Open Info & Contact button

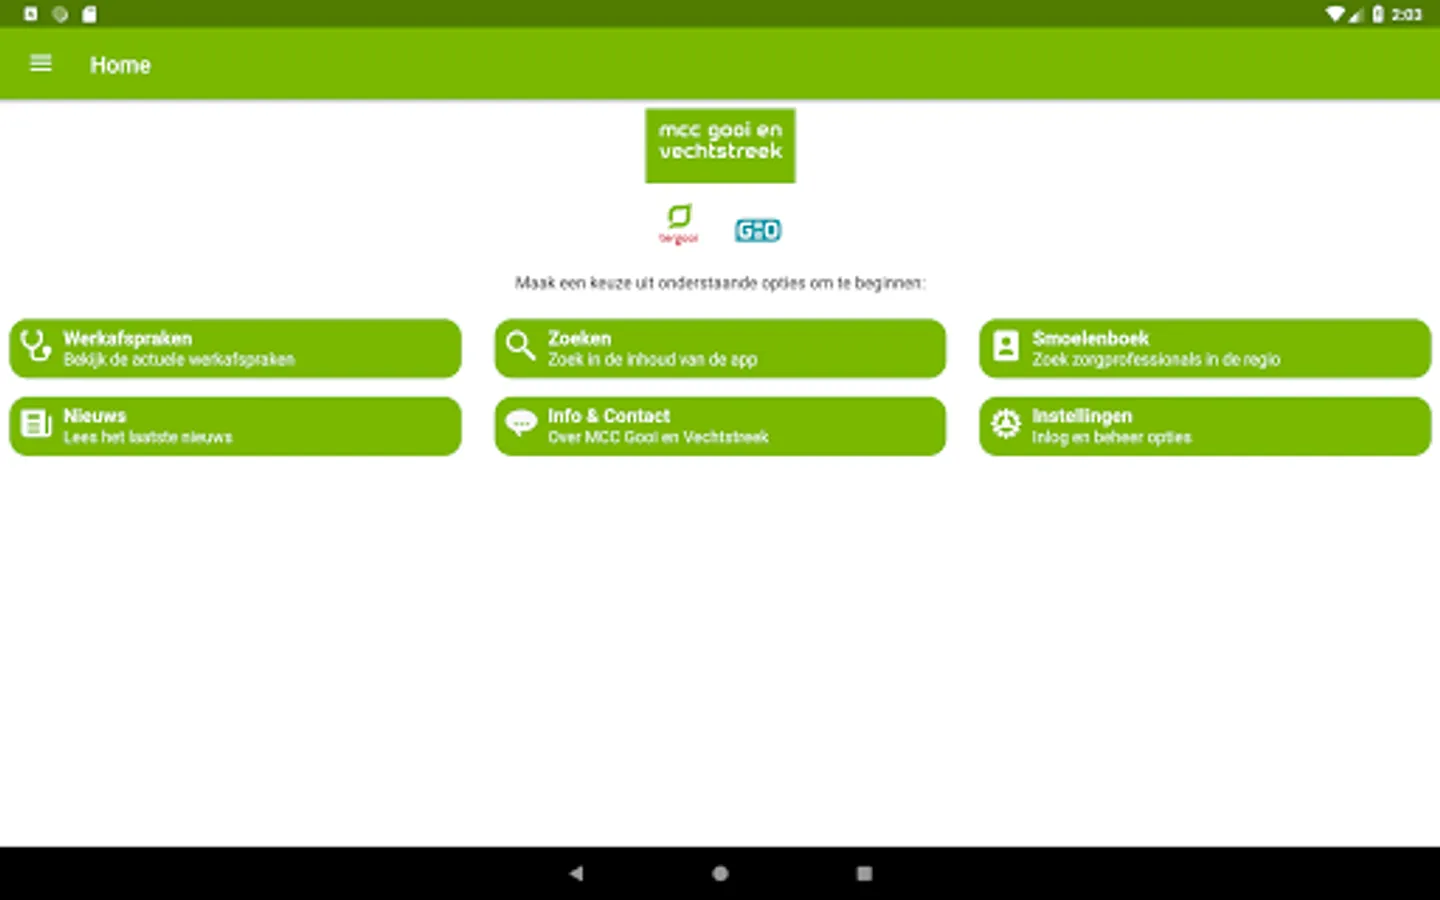point(720,426)
